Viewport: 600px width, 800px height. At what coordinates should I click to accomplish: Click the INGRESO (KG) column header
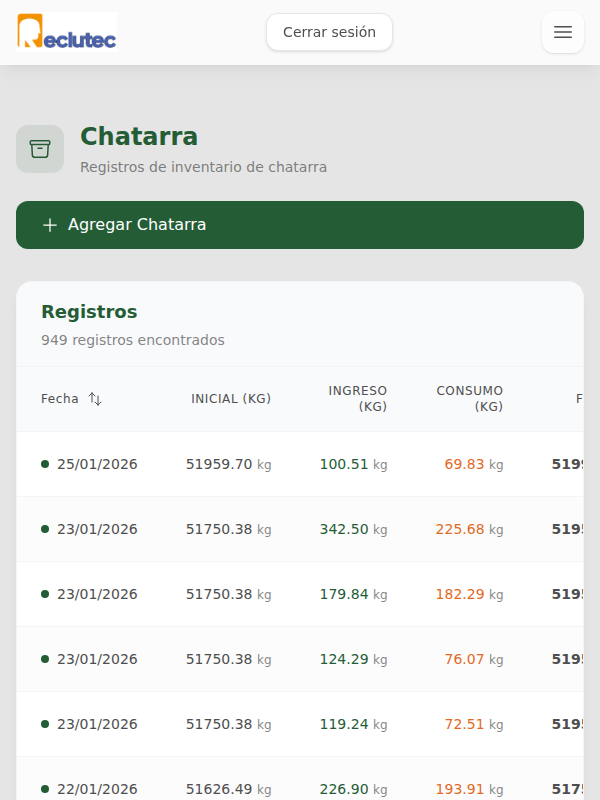[358, 398]
